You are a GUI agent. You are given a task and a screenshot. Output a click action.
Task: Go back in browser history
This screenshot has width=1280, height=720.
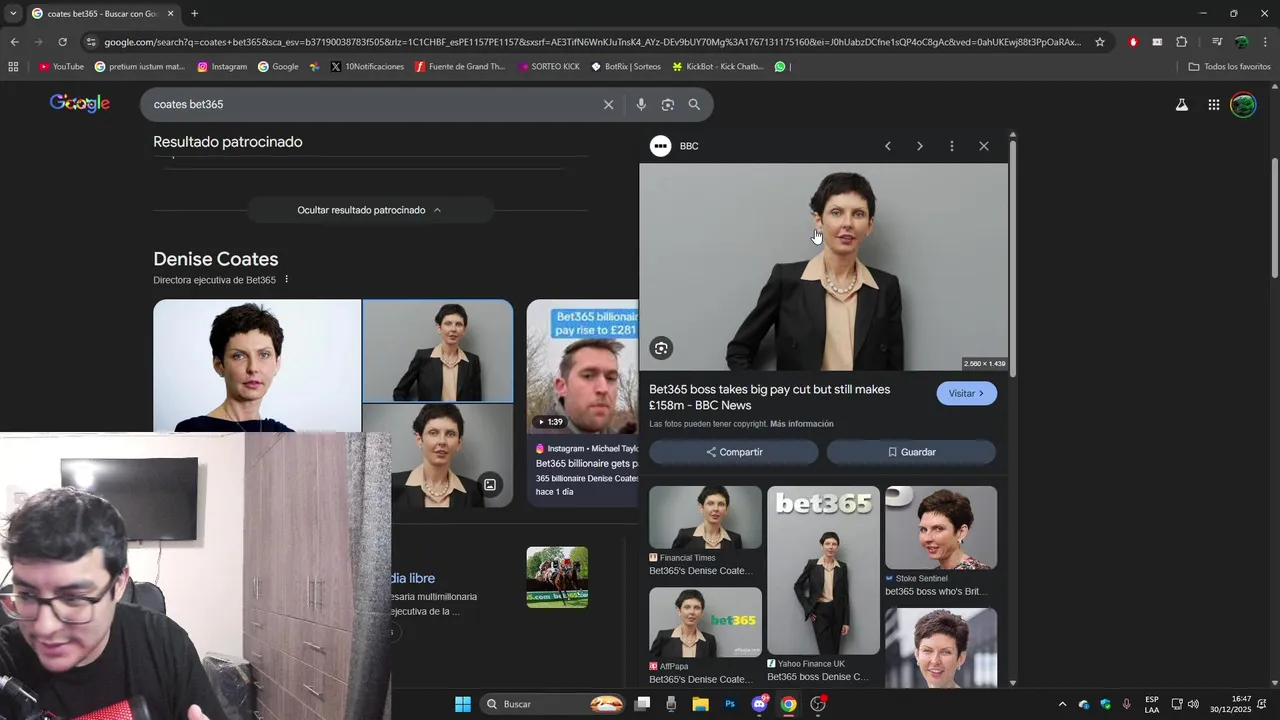click(14, 42)
